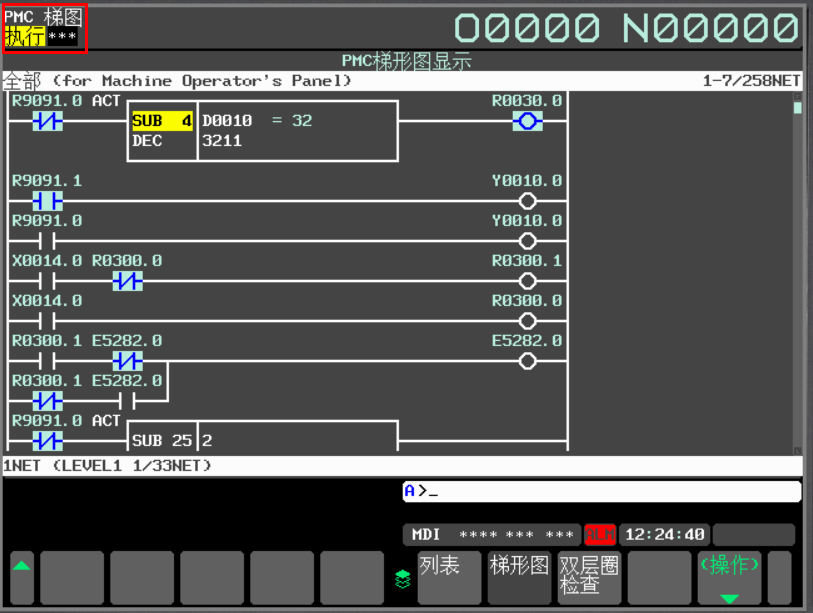The width and height of the screenshot is (813, 613).
Task: Switch to the 梯形图 ladder softkey
Action: tap(519, 577)
